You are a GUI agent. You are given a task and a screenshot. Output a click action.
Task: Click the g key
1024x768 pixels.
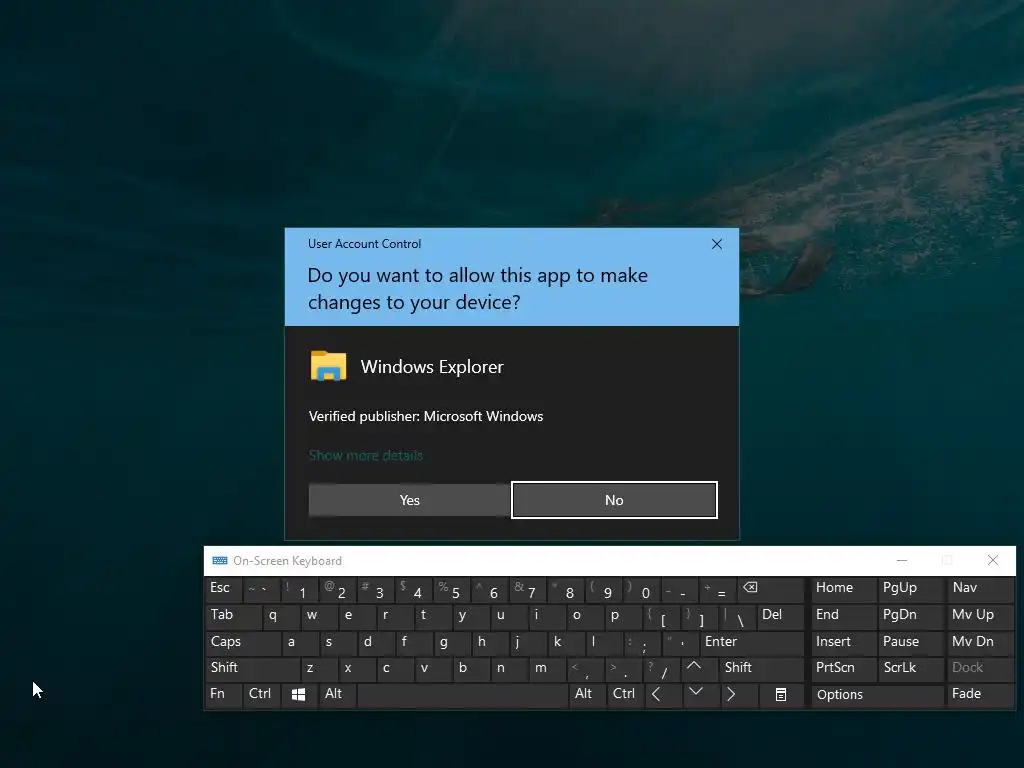tap(452, 643)
